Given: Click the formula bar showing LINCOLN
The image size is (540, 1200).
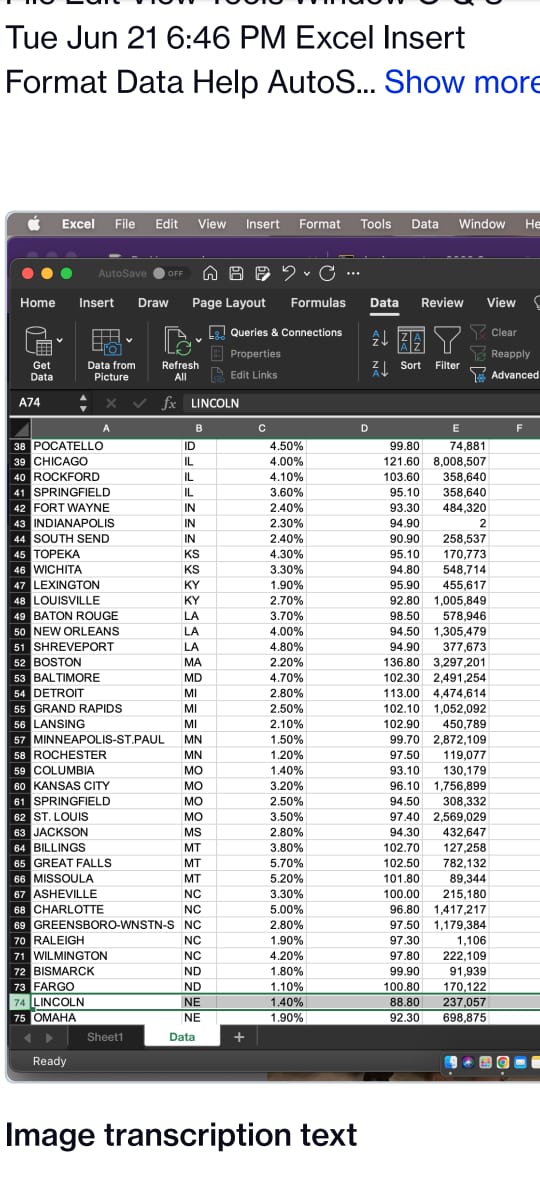Looking at the screenshot, I should pos(360,404).
